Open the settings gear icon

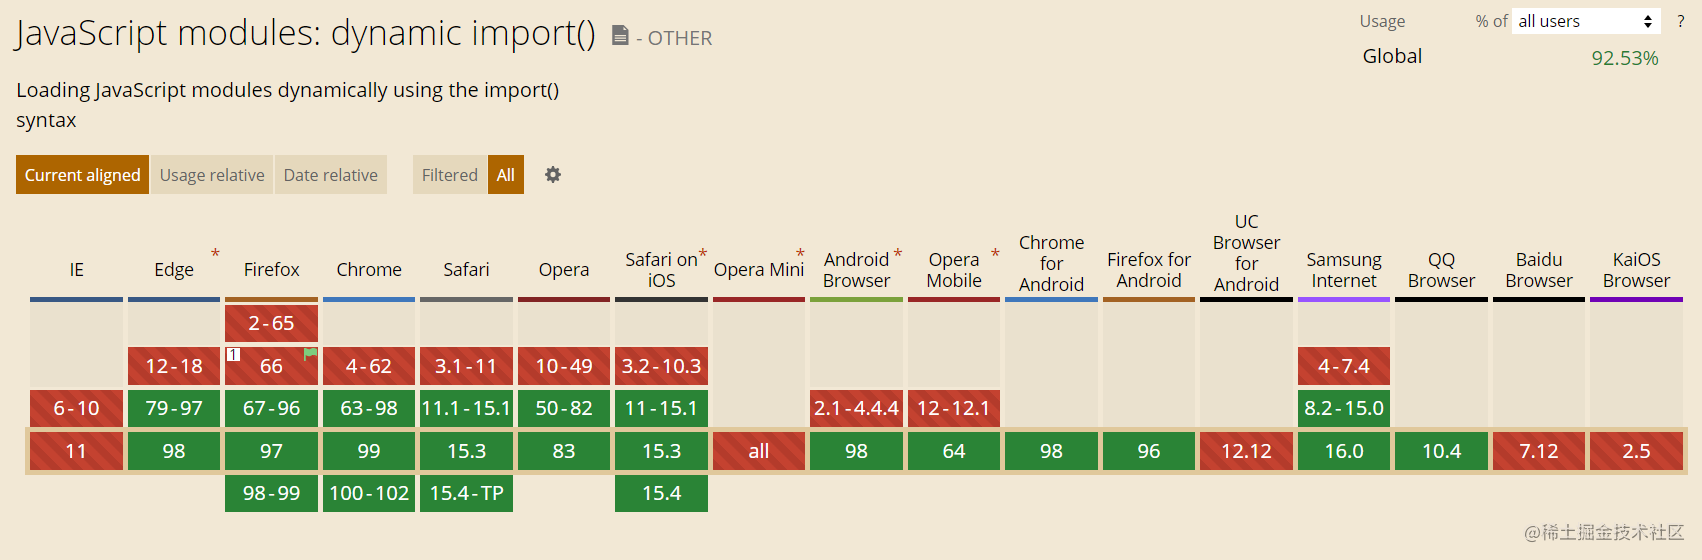[x=552, y=175]
